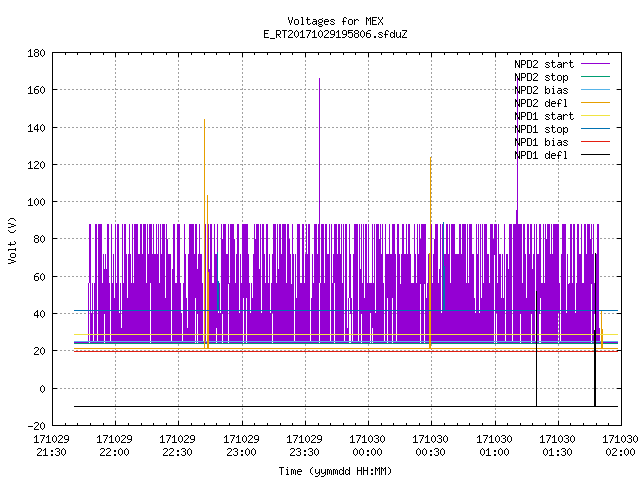Click the black NPD1 defl legend line

(x=595, y=155)
